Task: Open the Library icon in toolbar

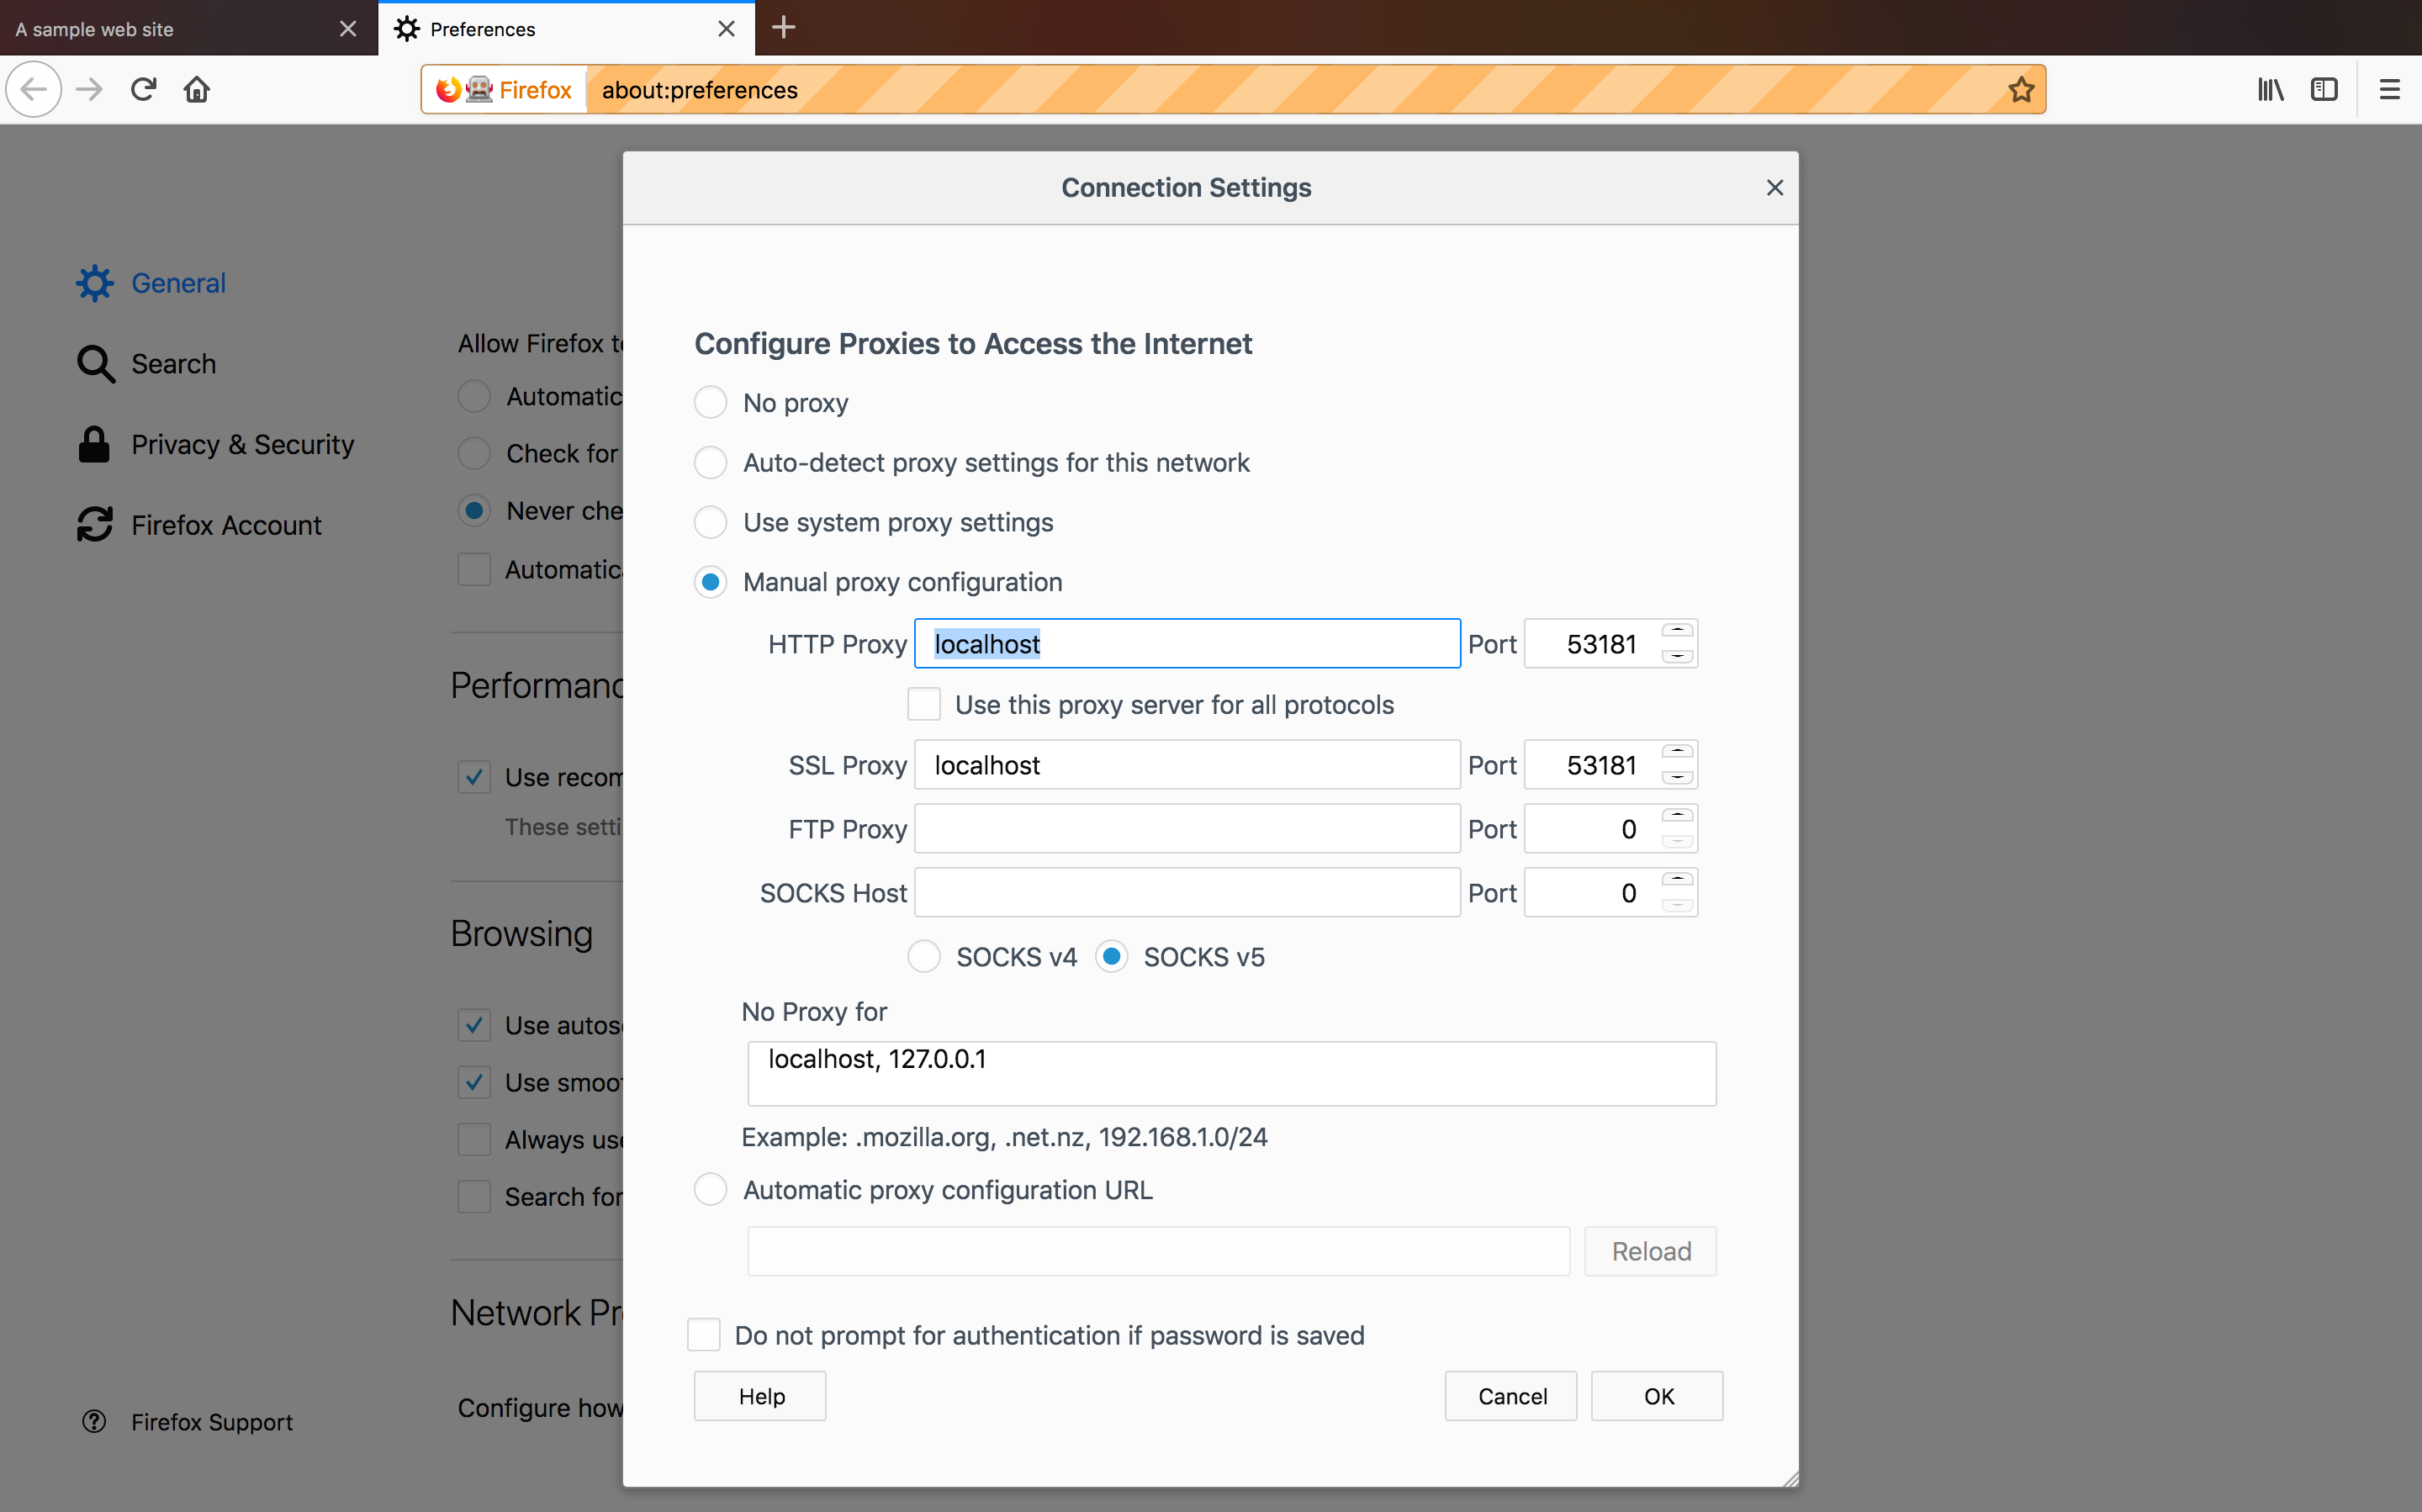Action: 2270,90
